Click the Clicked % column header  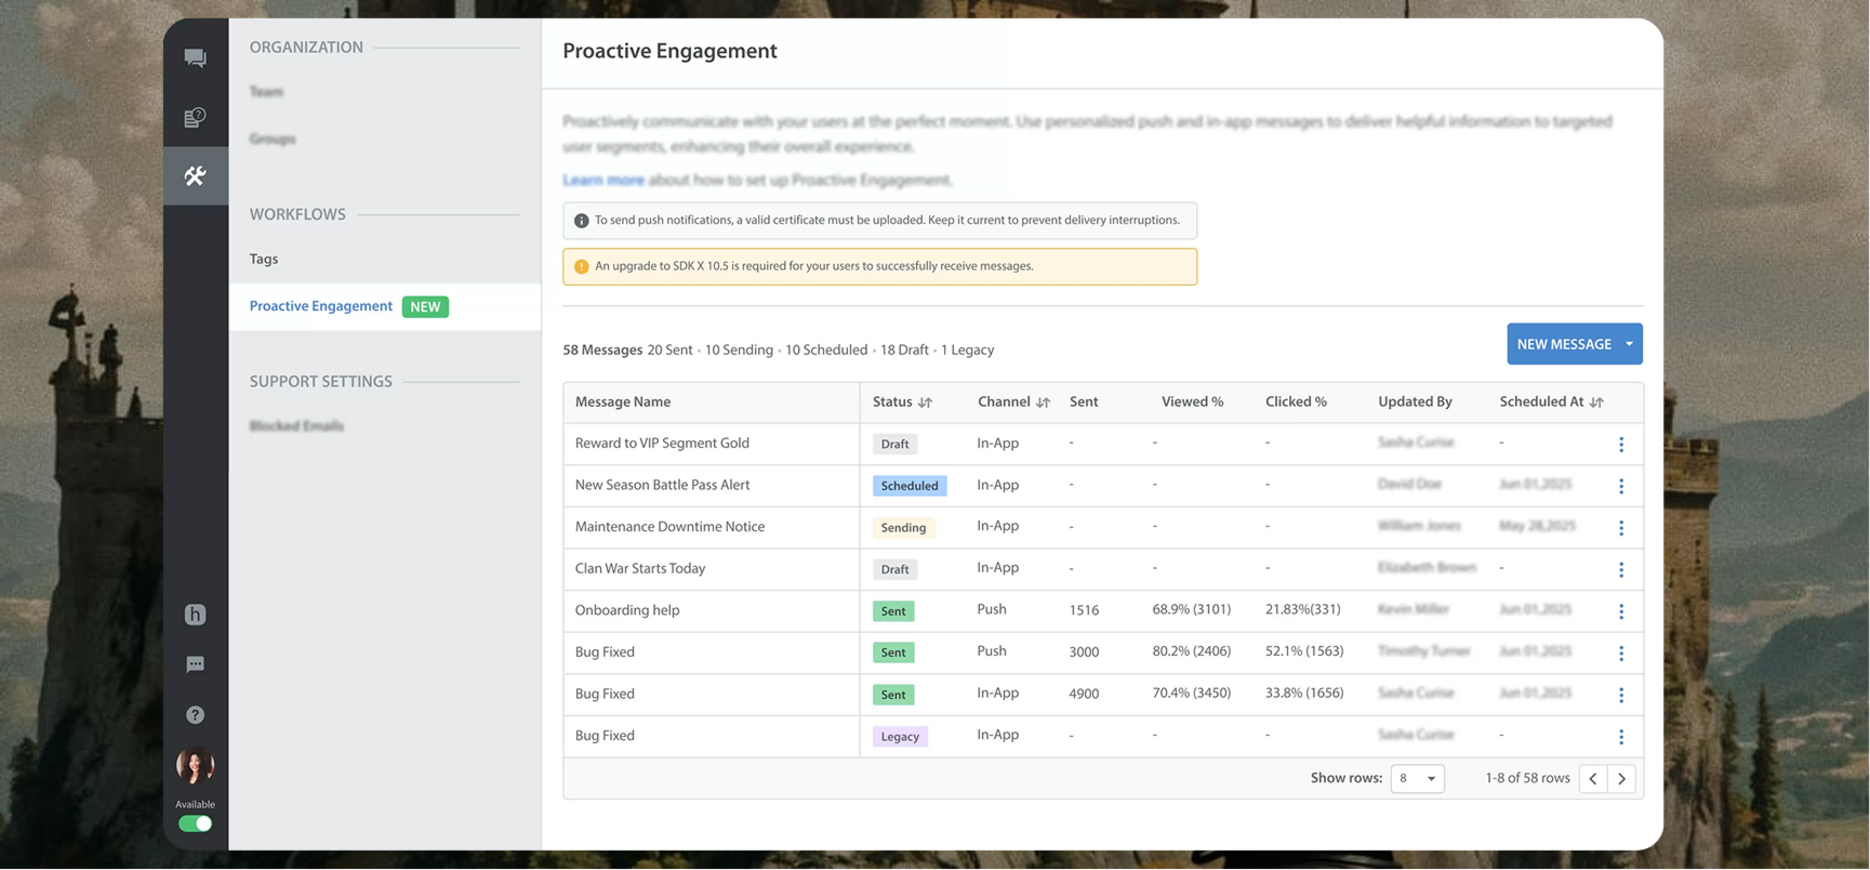pos(1296,402)
